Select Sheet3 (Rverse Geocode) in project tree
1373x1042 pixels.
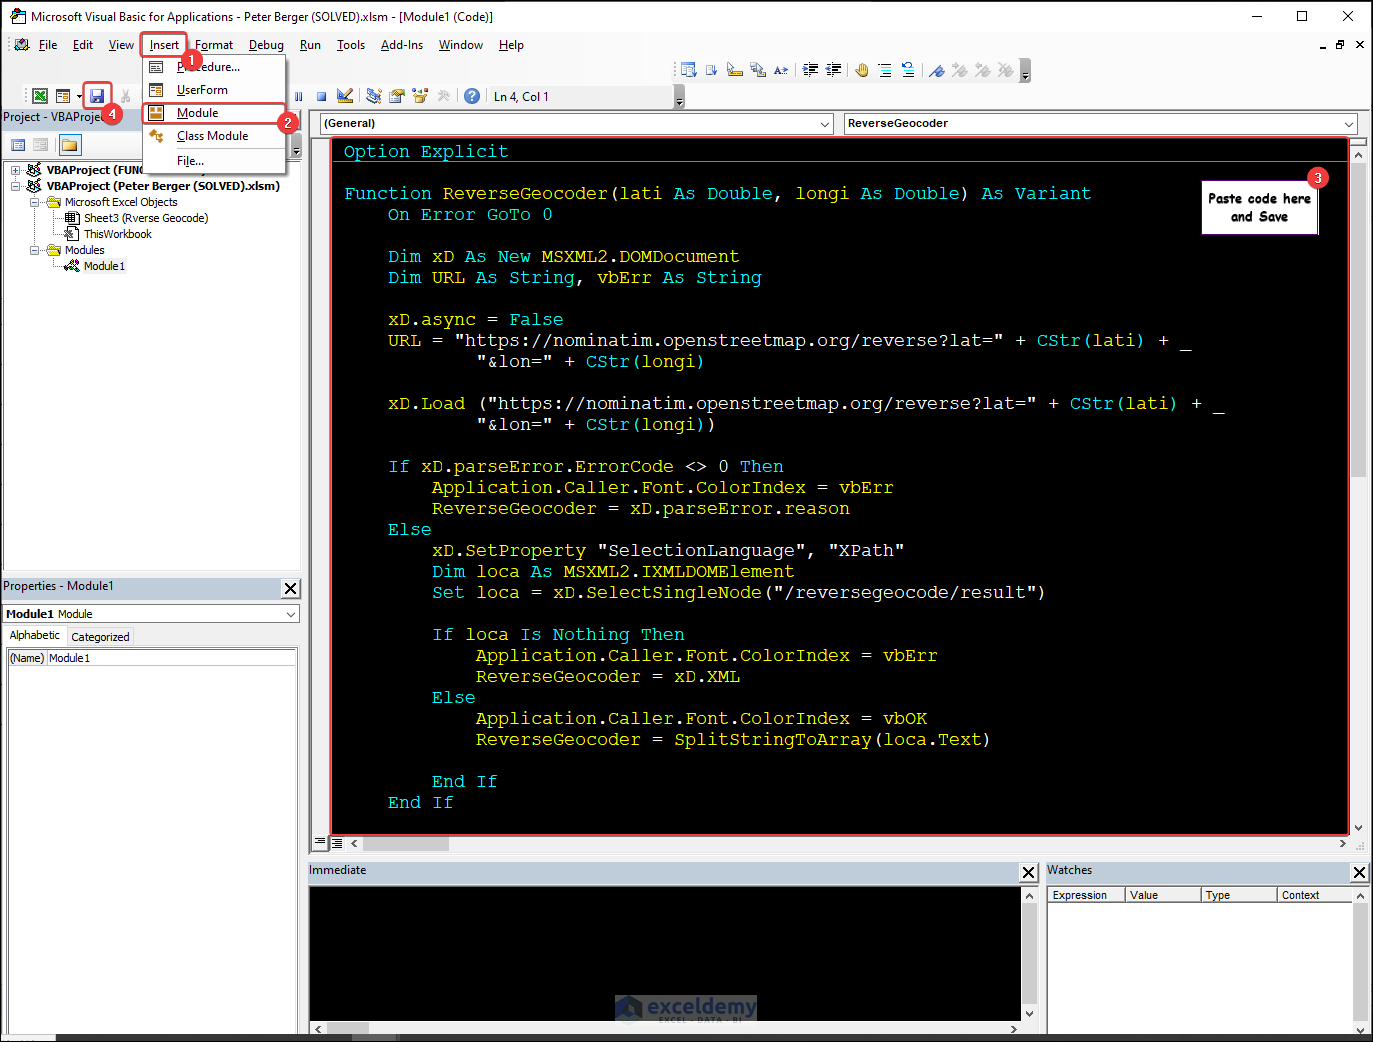[145, 218]
